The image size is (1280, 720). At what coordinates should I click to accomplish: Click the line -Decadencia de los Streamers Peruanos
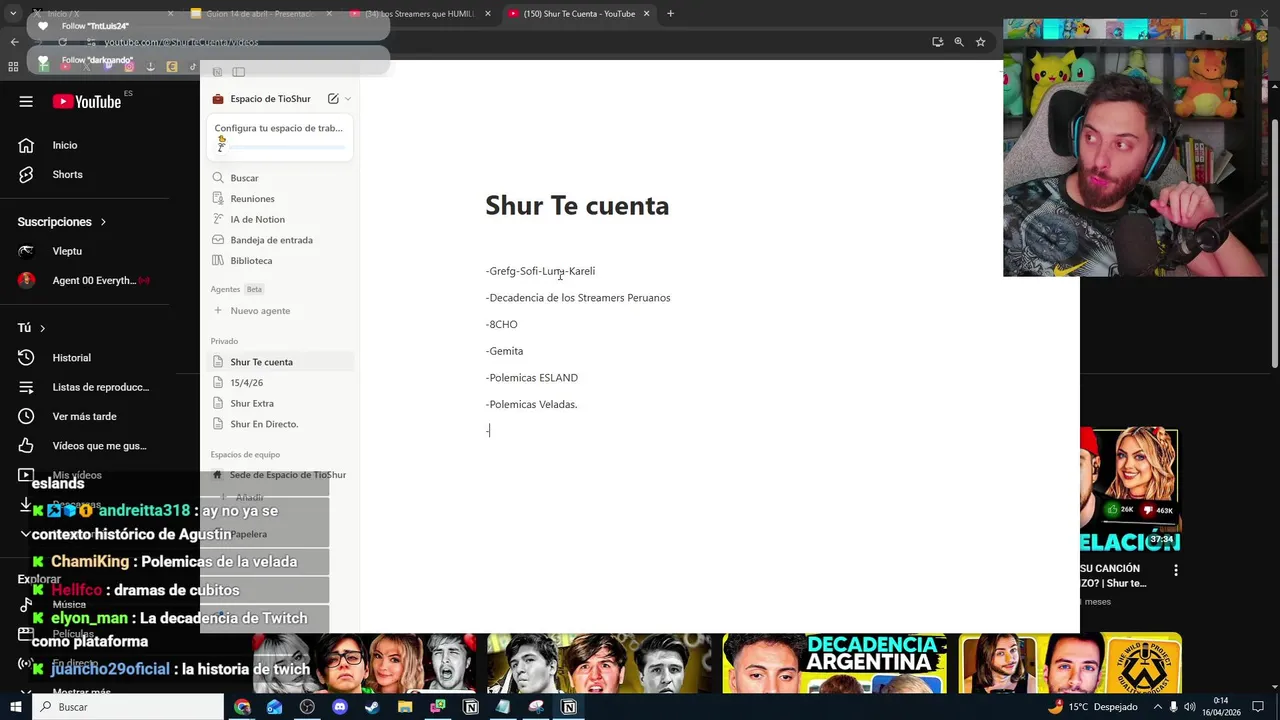pos(578,298)
